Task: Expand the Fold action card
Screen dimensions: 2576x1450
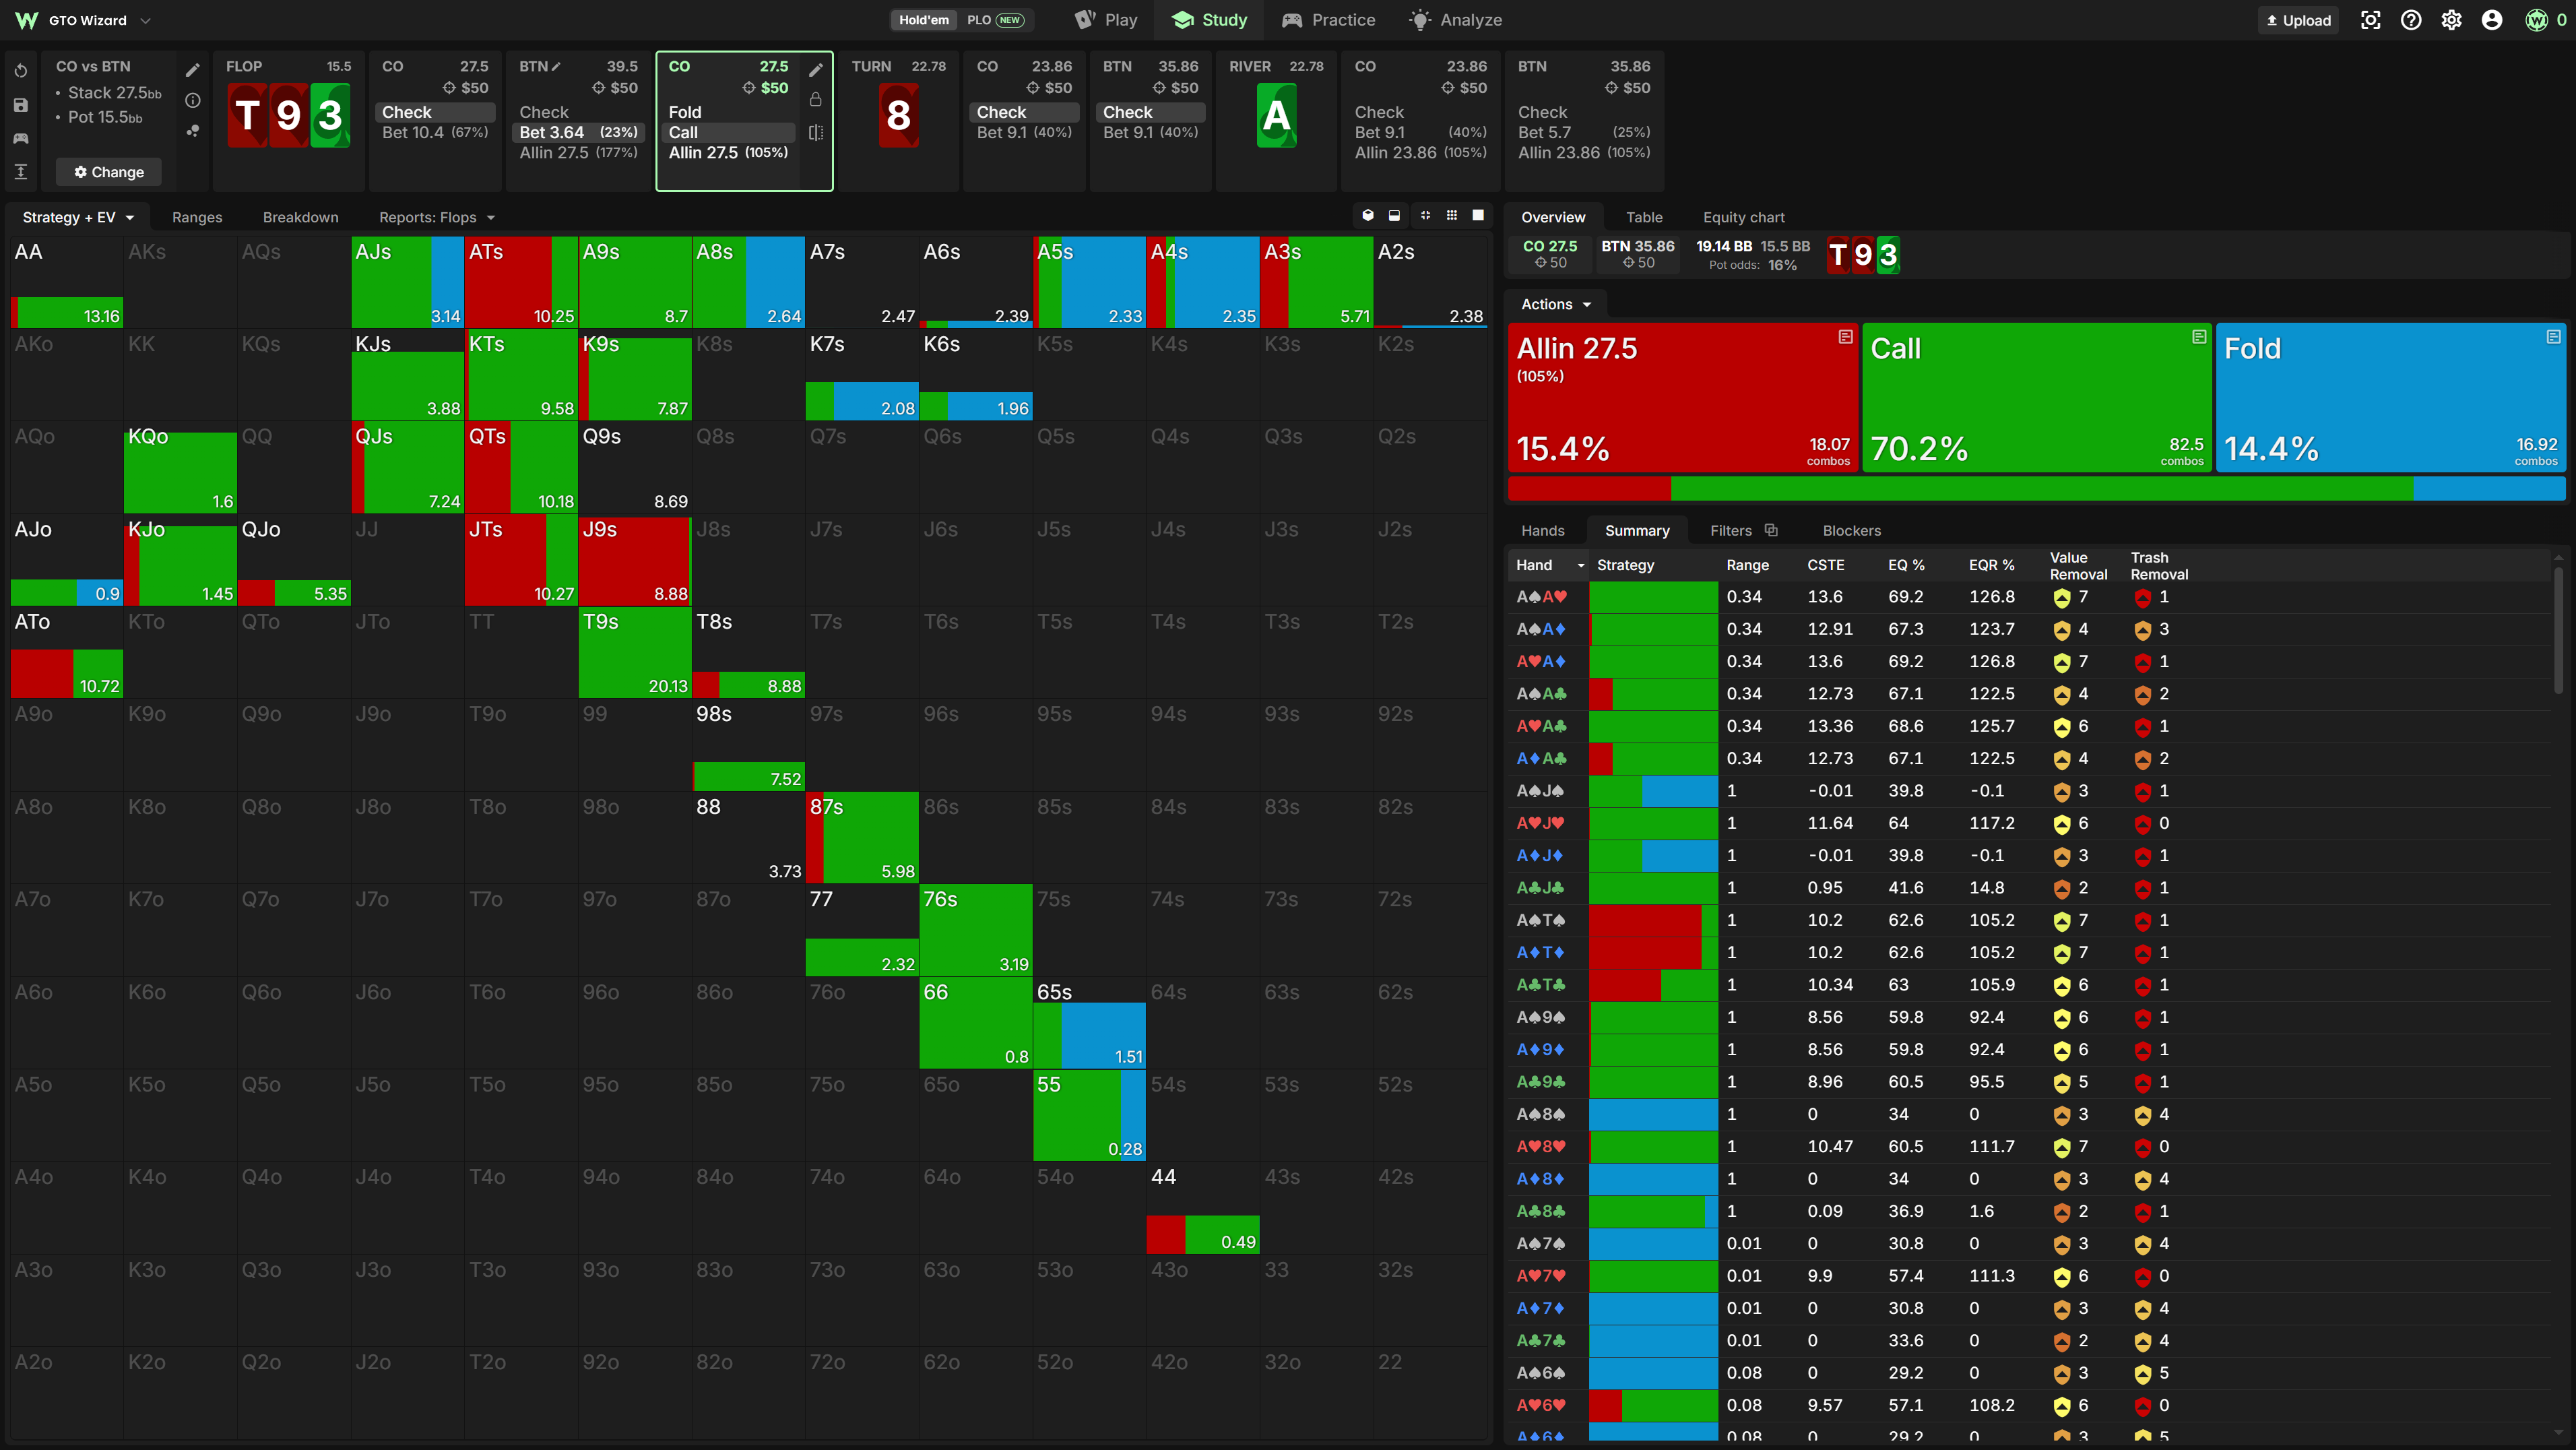Action: tap(2553, 337)
